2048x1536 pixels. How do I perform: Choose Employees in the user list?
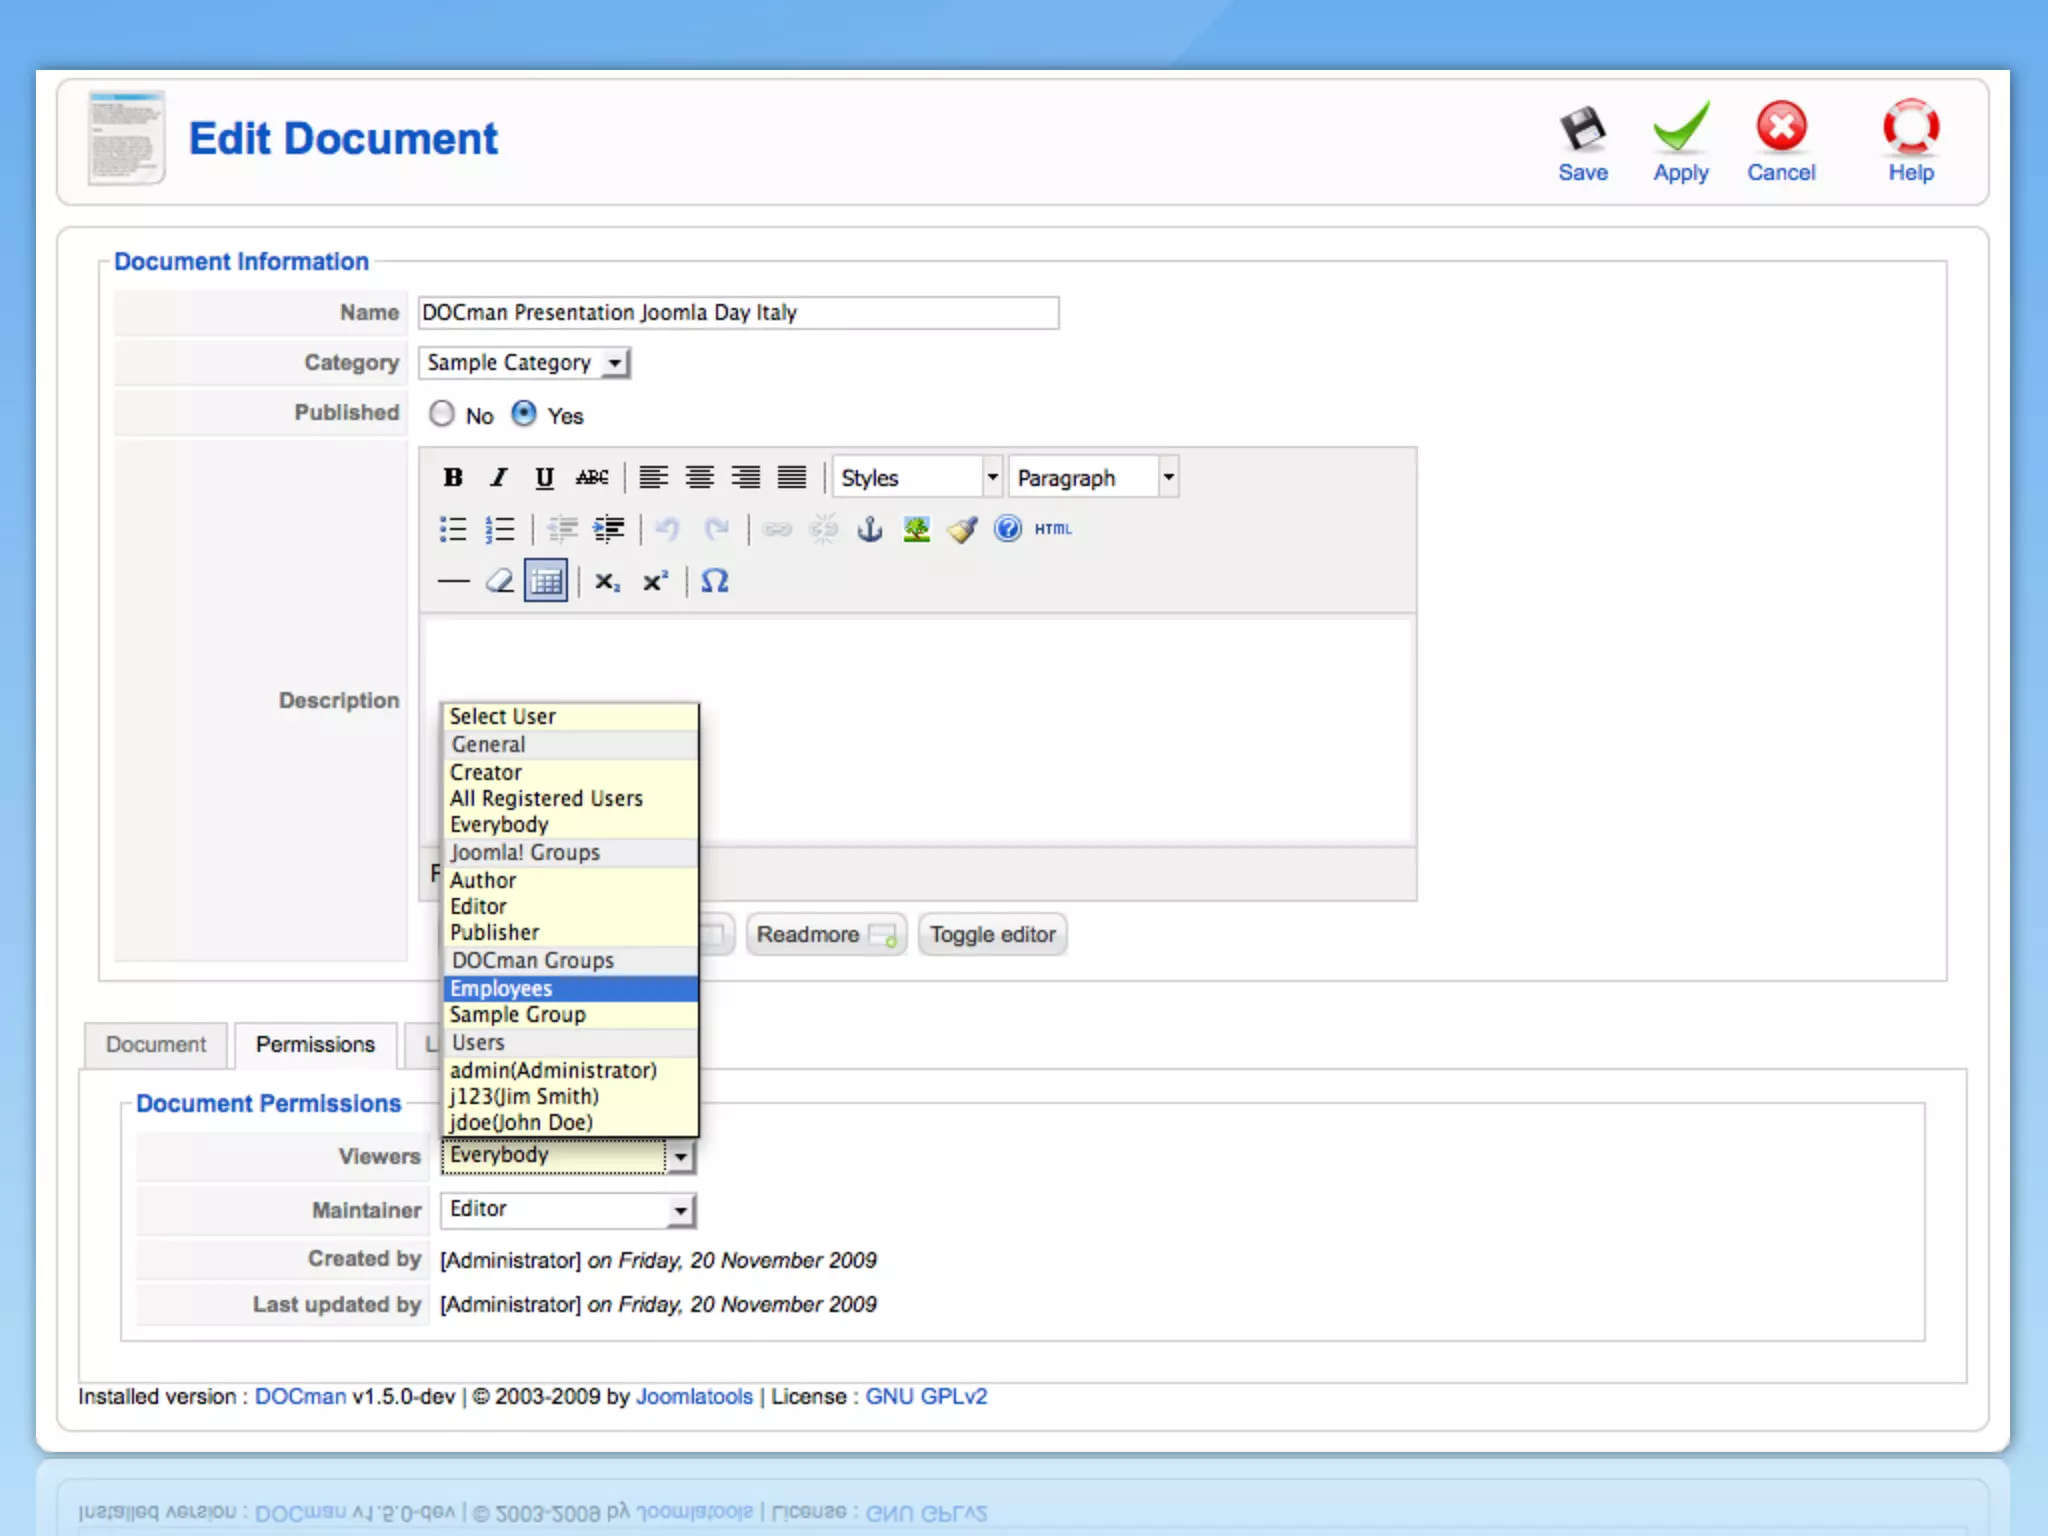pos(570,988)
